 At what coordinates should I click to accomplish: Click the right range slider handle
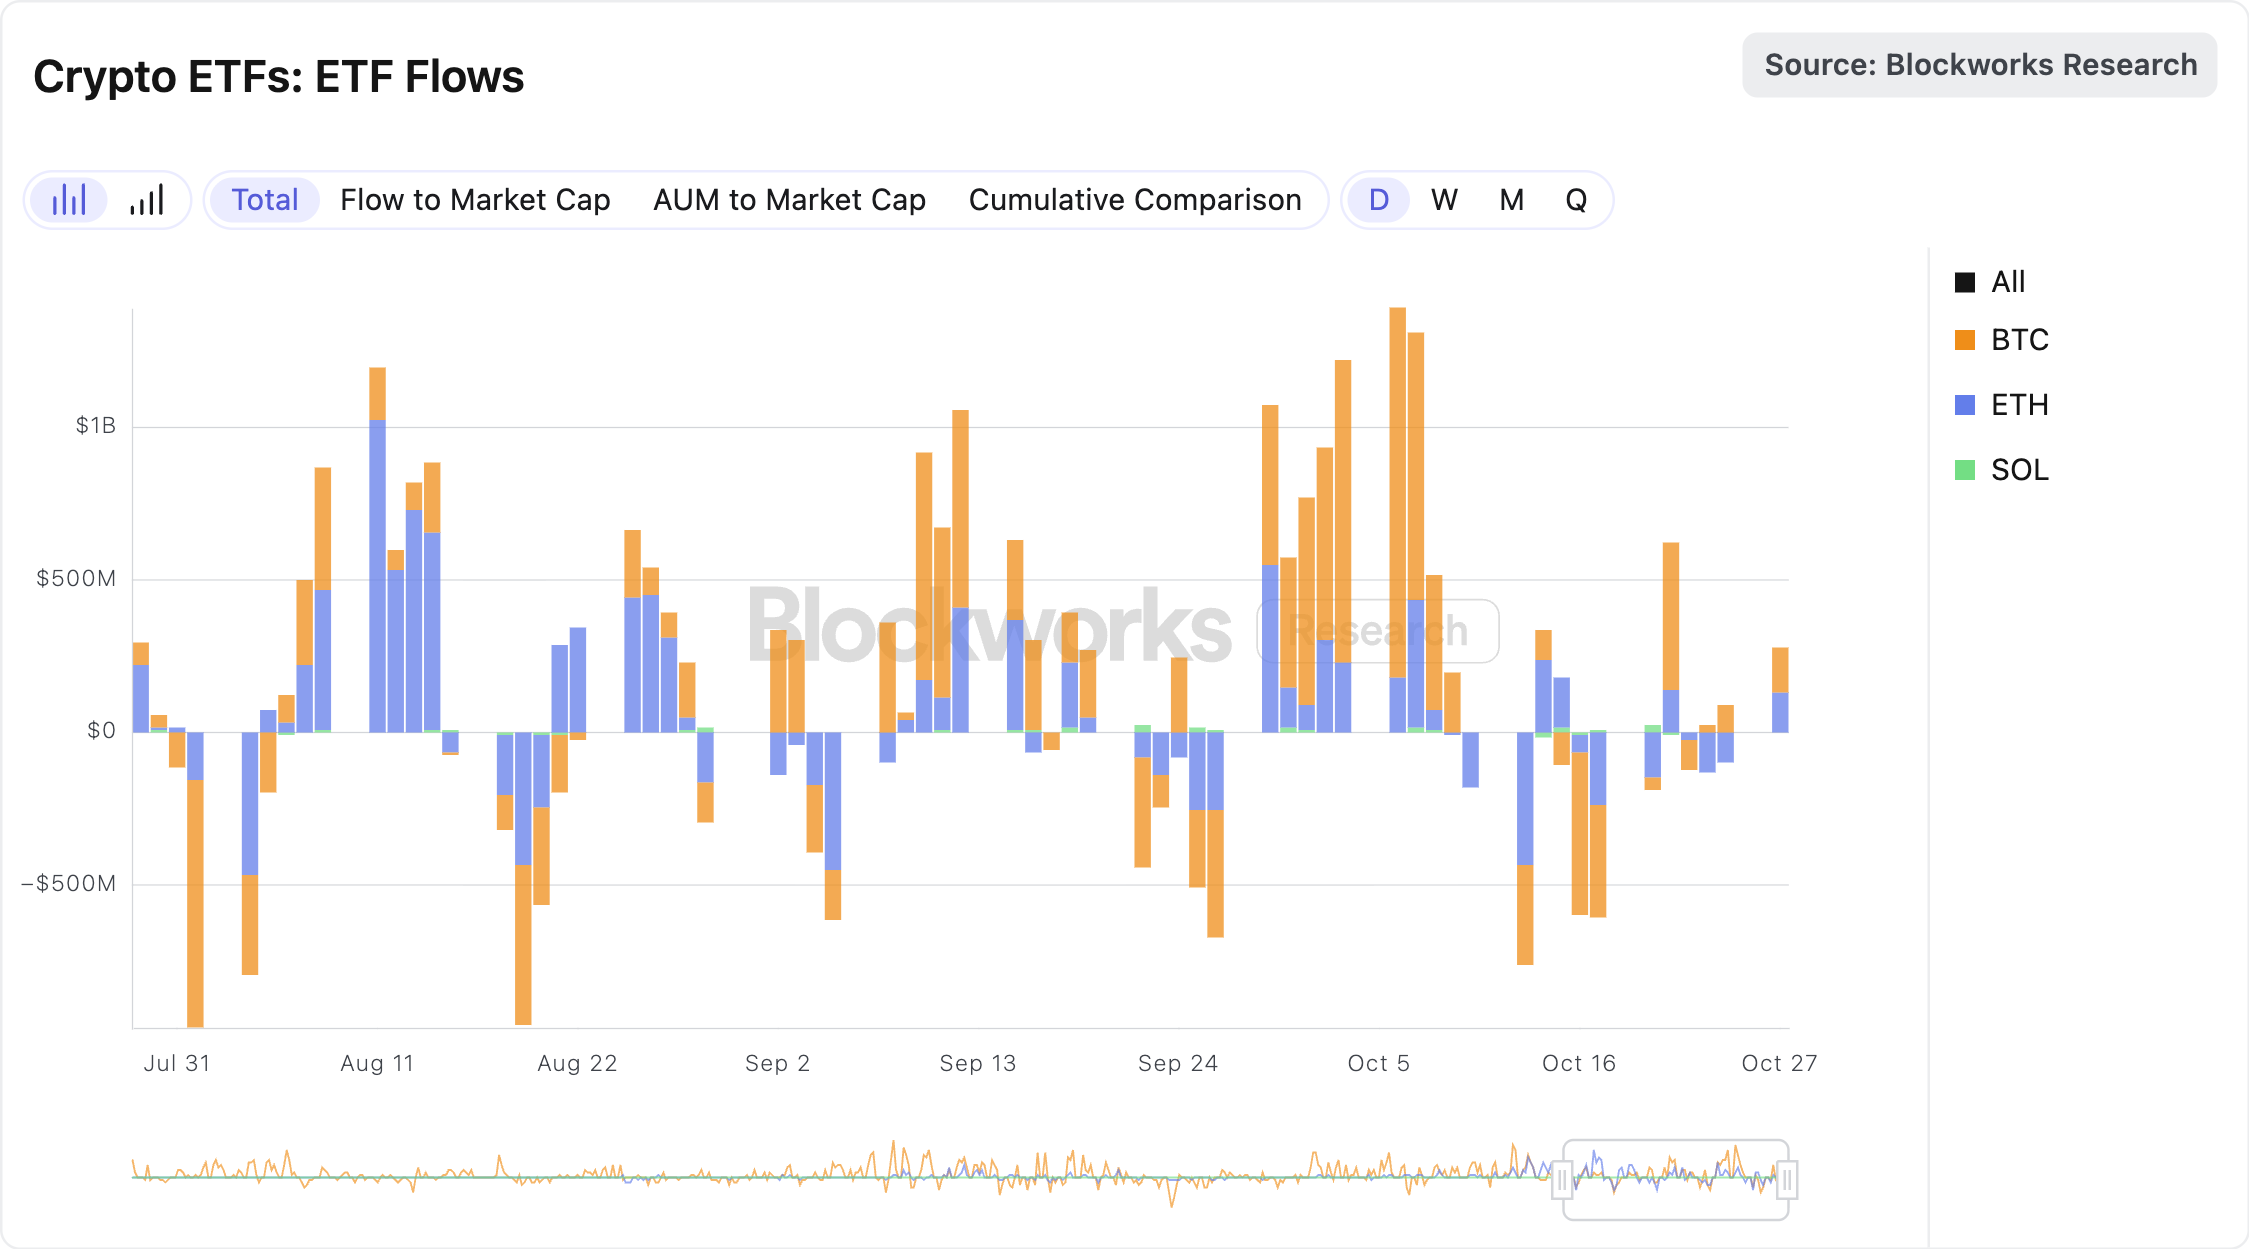pyautogui.click(x=1787, y=1180)
